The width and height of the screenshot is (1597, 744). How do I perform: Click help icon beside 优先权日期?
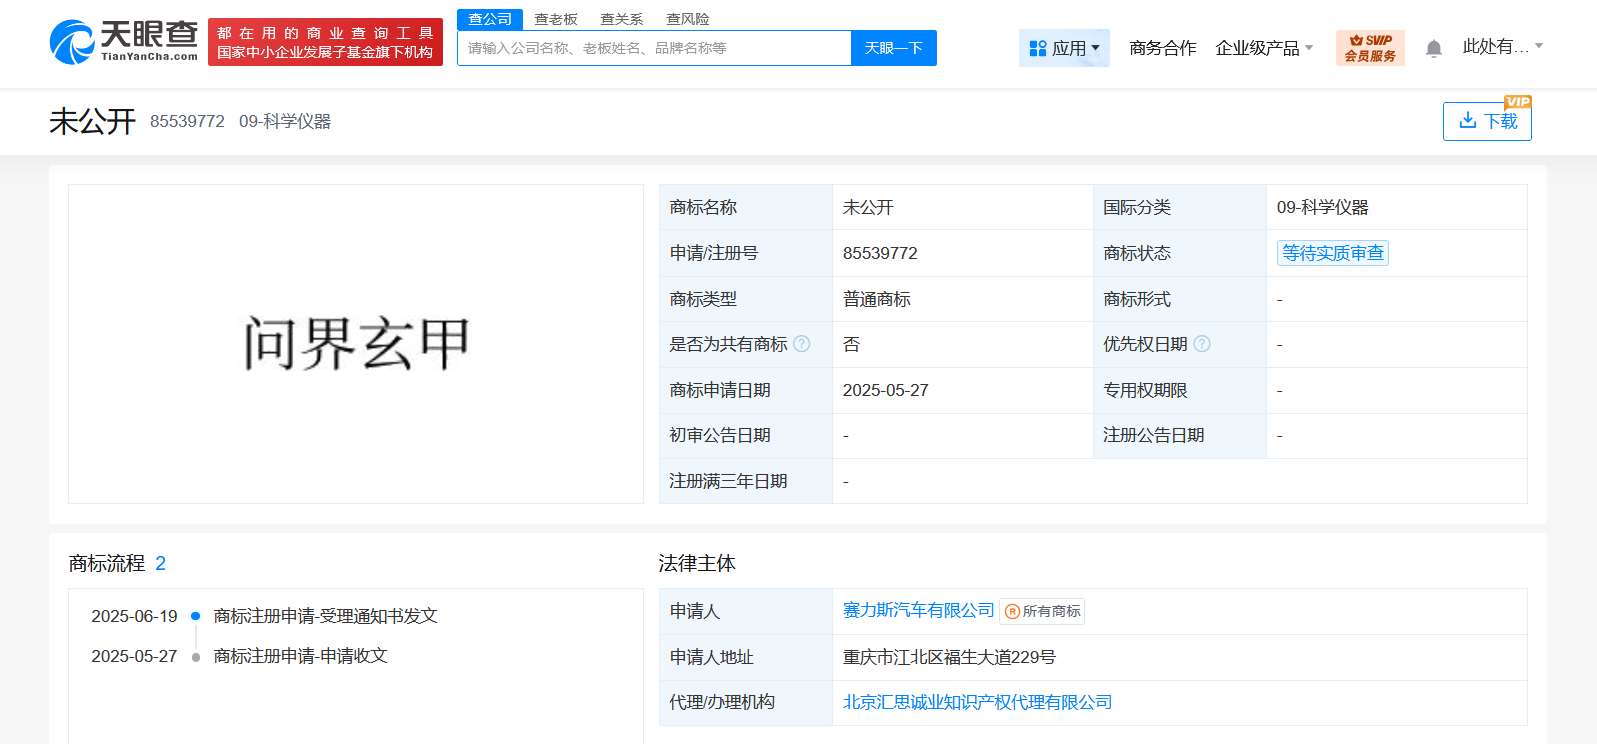(x=1202, y=344)
